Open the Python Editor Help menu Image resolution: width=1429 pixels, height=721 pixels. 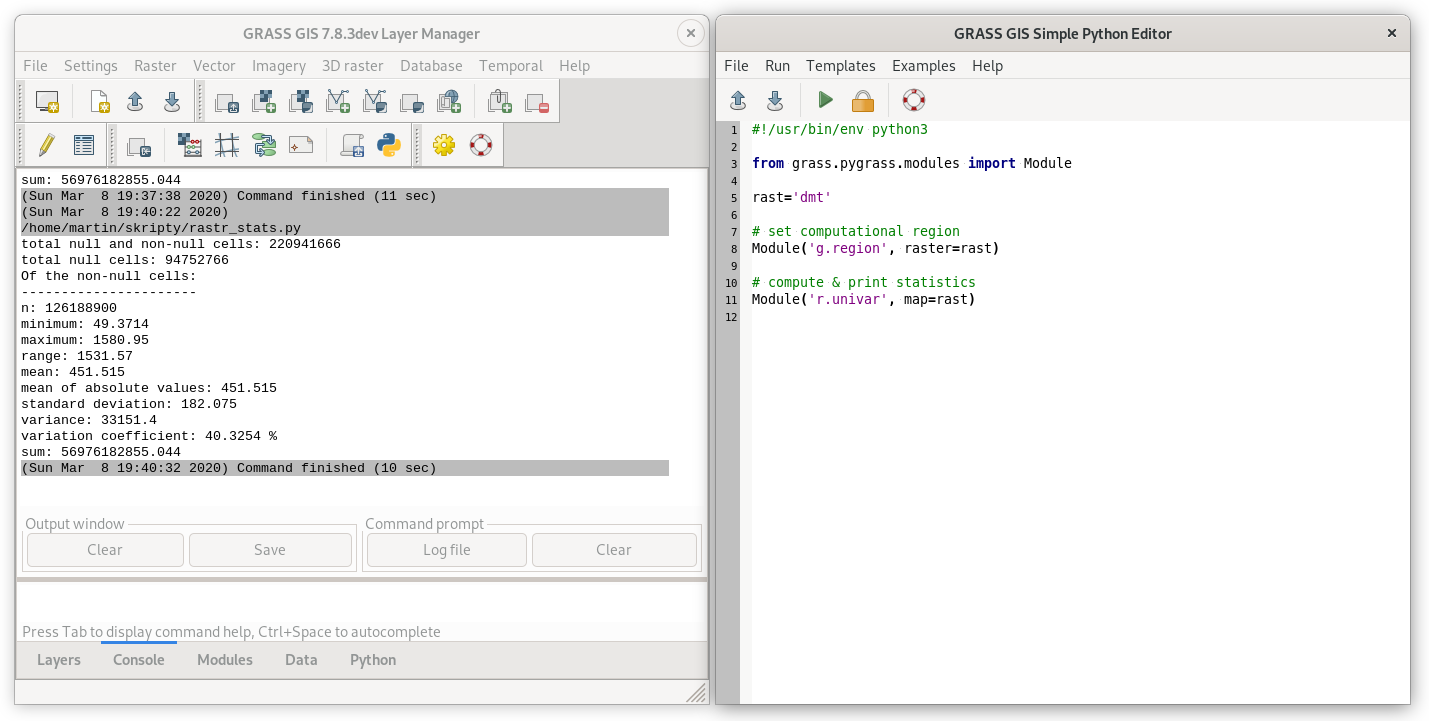(x=987, y=65)
